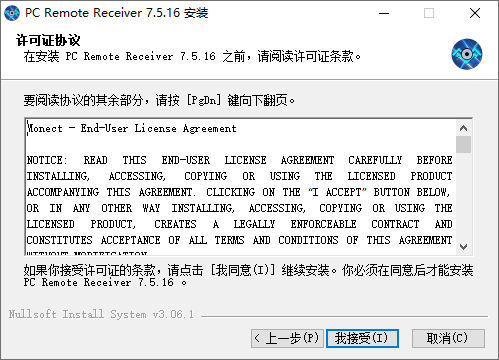Click scrollbar track below the thumb
Image resolution: width=499 pixels, height=360 pixels.
463,196
